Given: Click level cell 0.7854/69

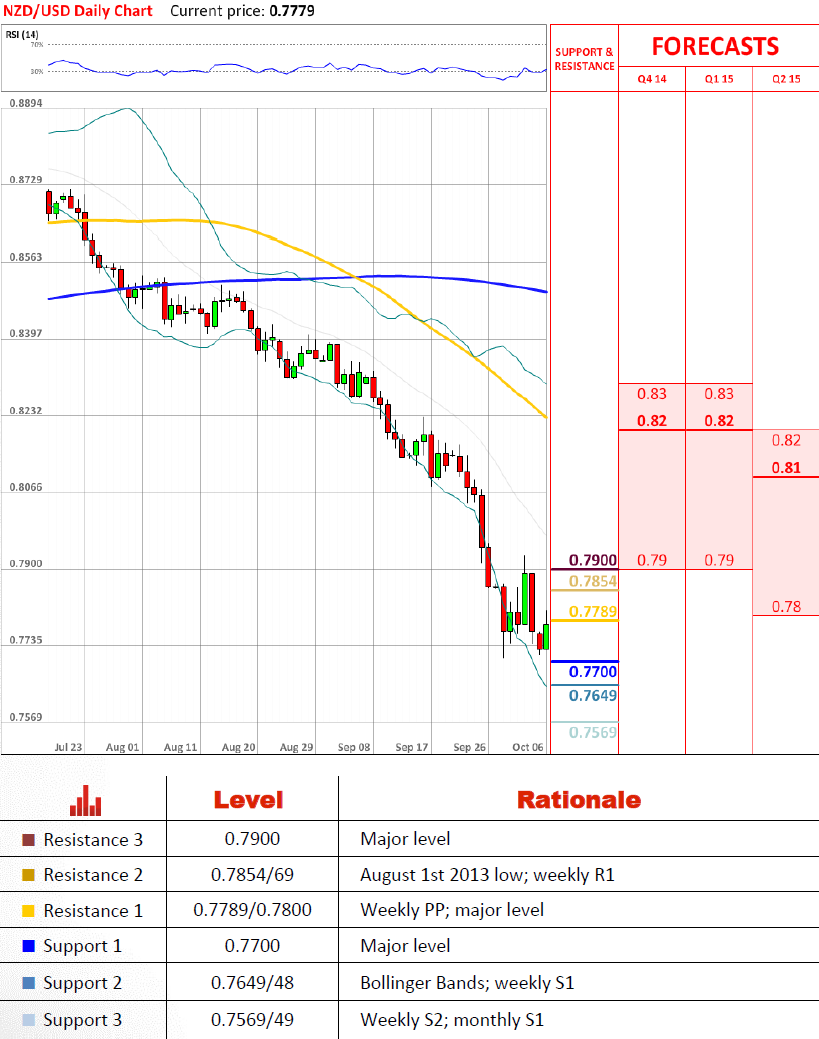Looking at the screenshot, I should tap(252, 875).
